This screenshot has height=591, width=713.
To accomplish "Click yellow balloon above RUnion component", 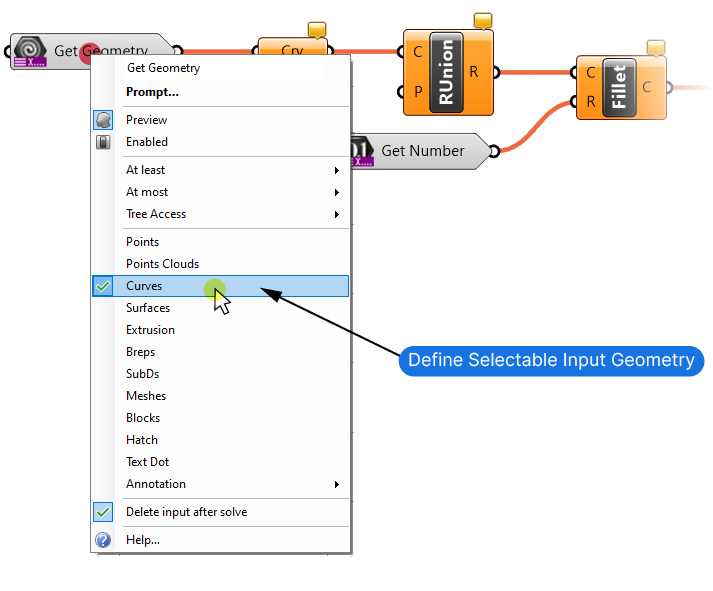I will pos(483,20).
